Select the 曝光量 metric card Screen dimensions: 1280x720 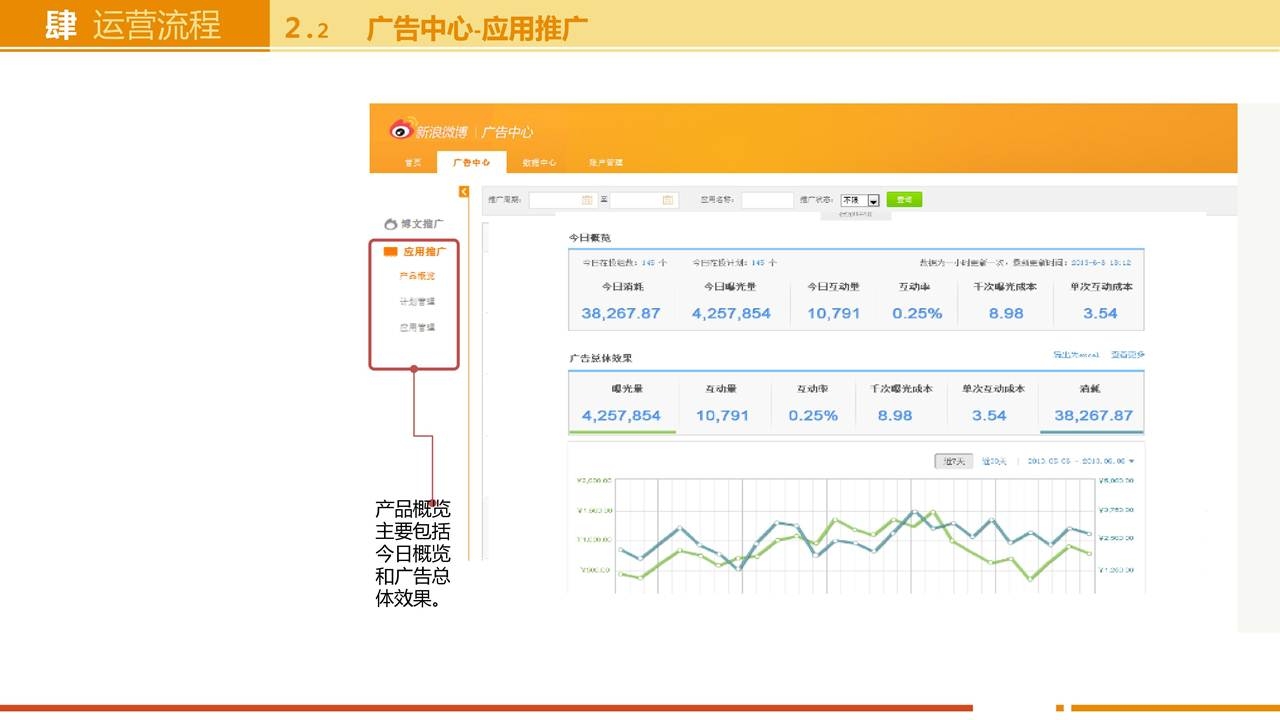tap(622, 402)
